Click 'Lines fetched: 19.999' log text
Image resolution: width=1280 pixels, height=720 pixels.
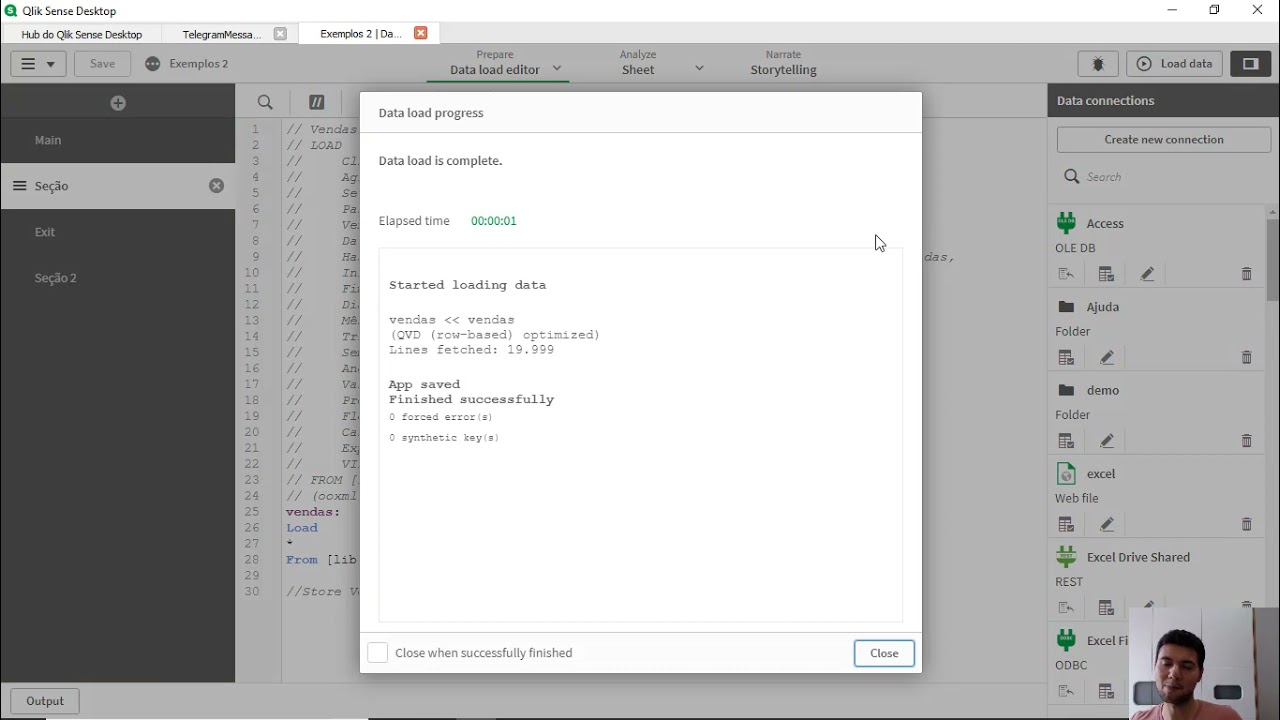click(471, 350)
